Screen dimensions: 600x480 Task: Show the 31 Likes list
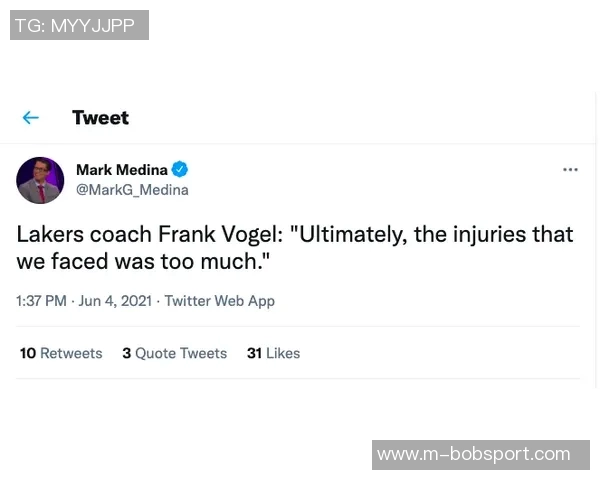coord(273,353)
